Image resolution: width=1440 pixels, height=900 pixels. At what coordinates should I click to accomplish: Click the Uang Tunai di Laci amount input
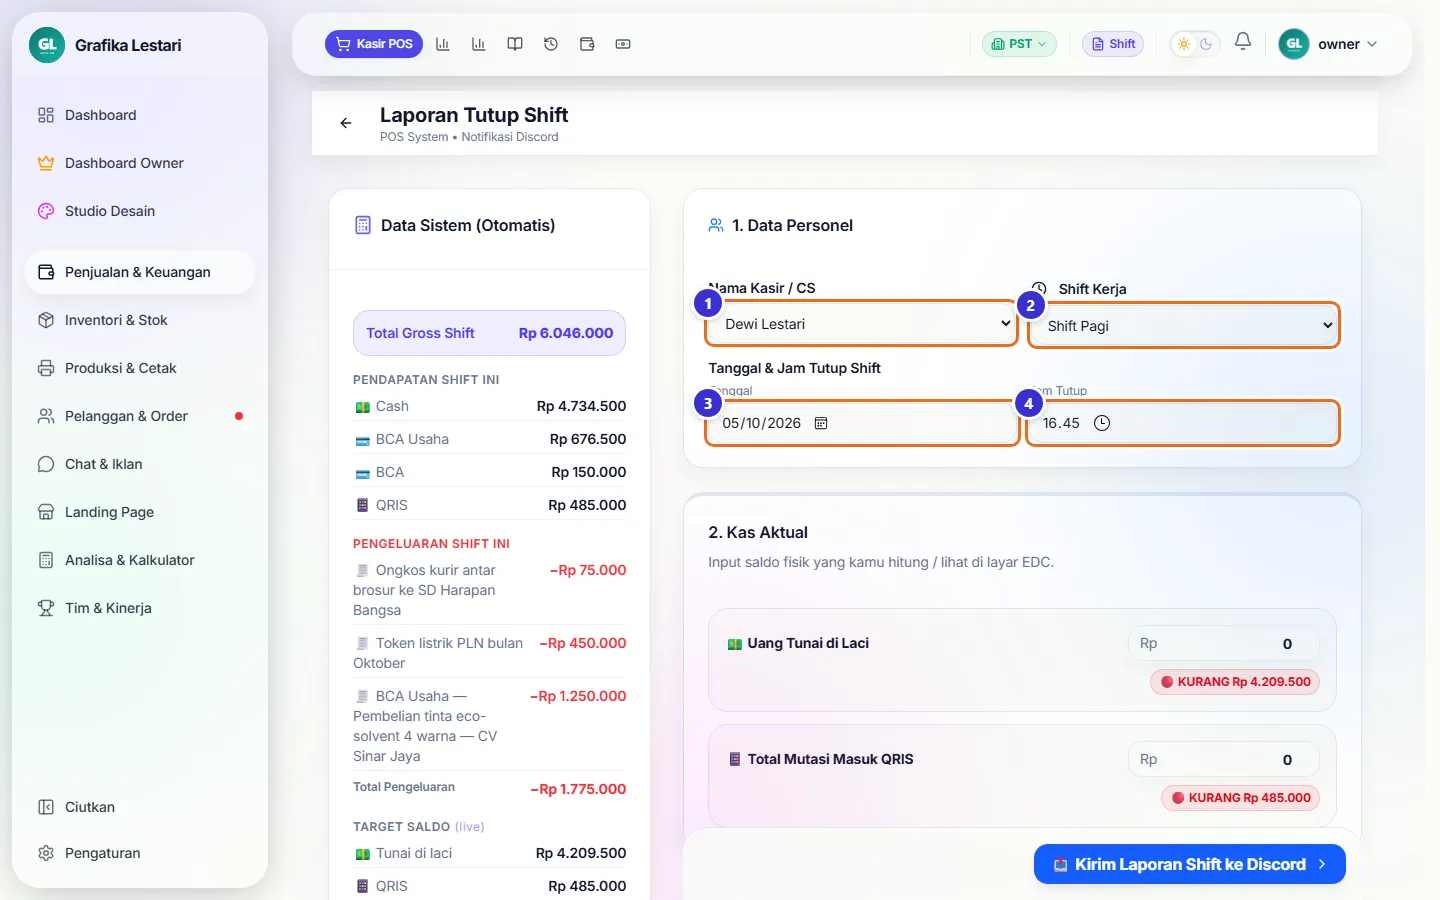[x=1223, y=644]
